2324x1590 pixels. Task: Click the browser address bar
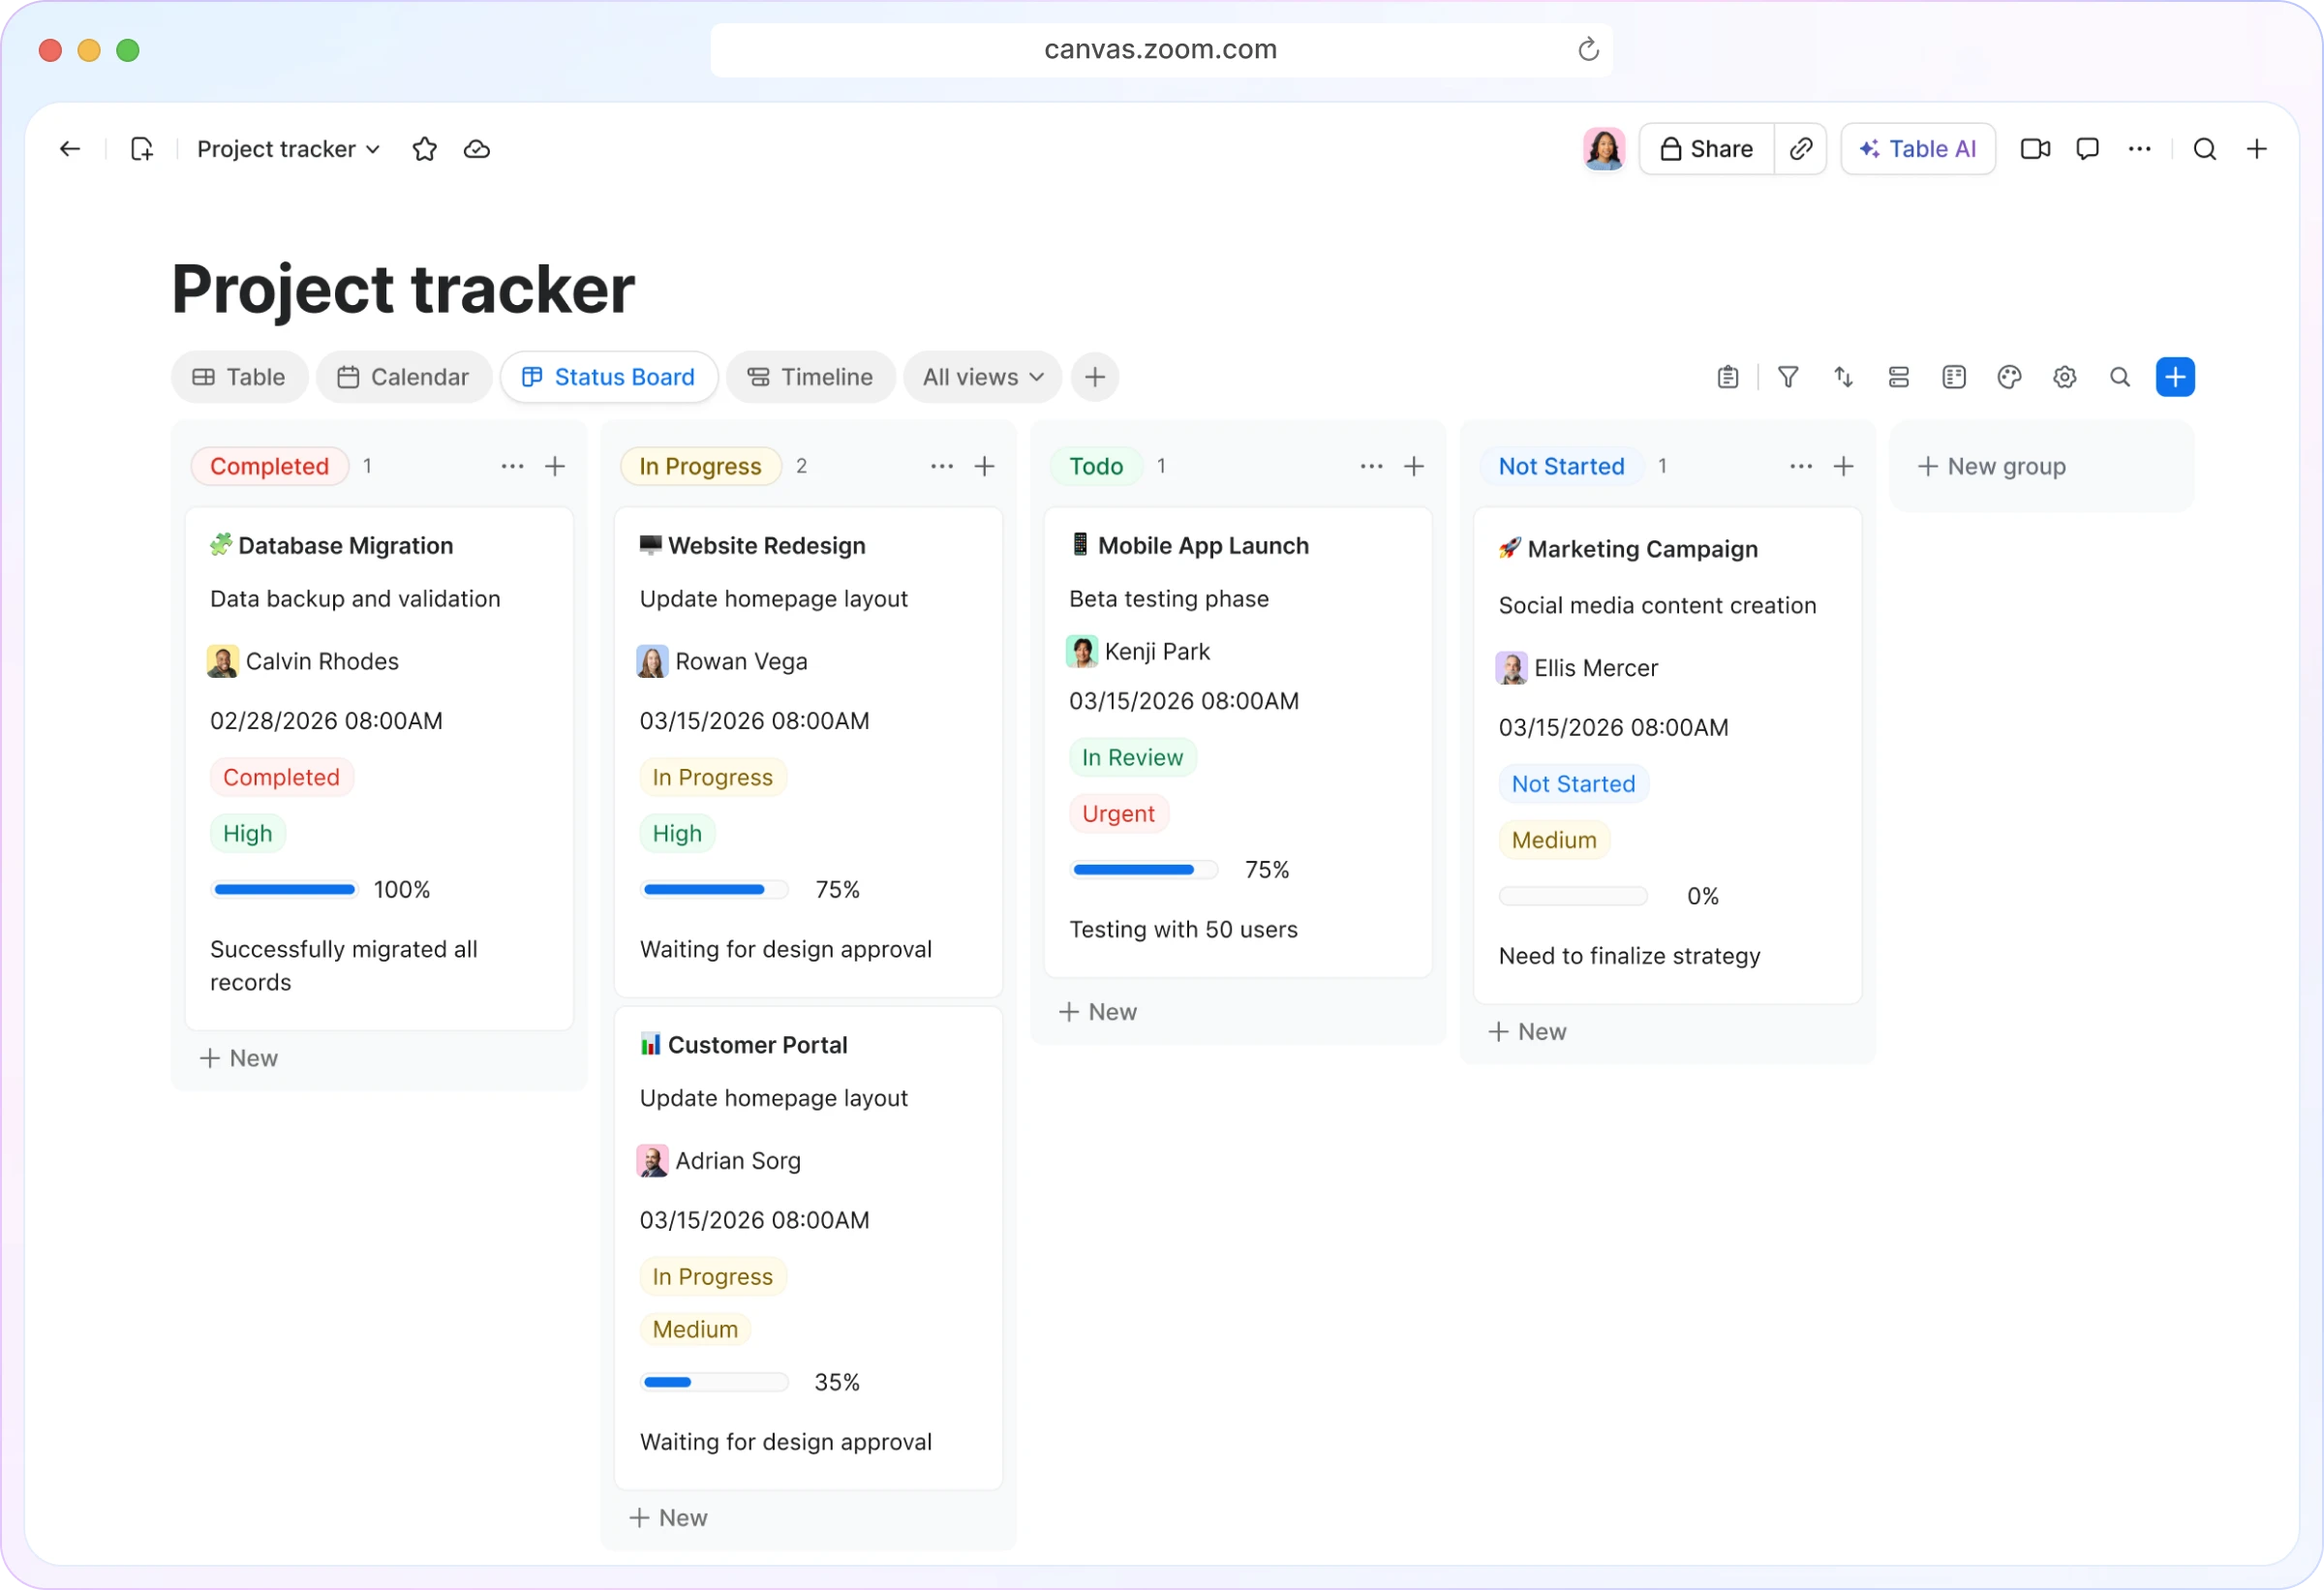(1161, 49)
